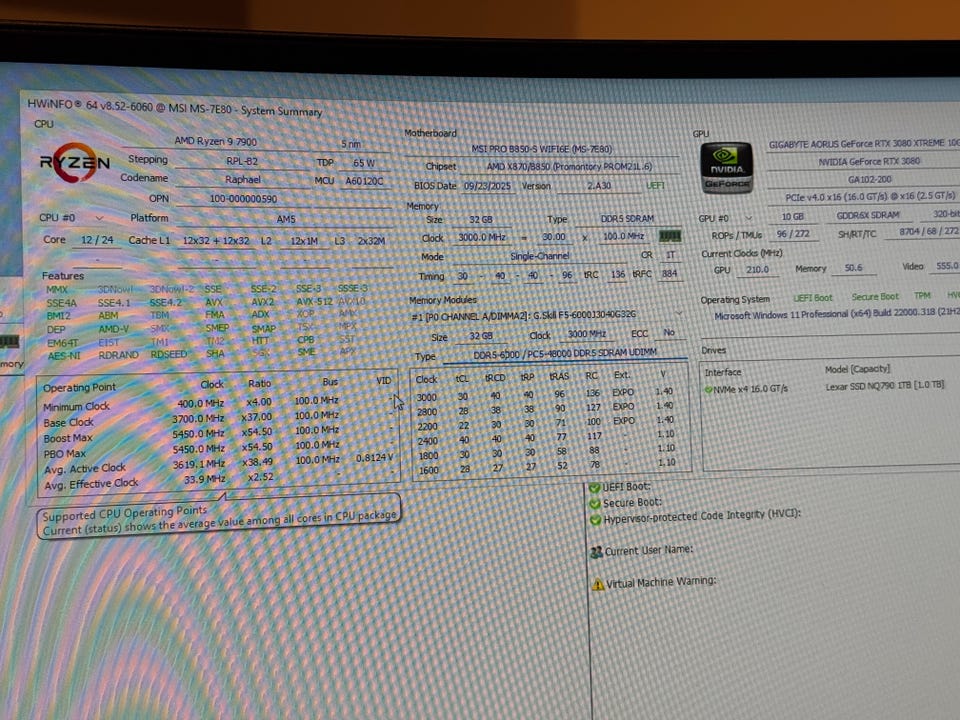Click the Microsoft Windows 11 Professional OS entry
This screenshot has width=960, height=720.
click(x=837, y=315)
